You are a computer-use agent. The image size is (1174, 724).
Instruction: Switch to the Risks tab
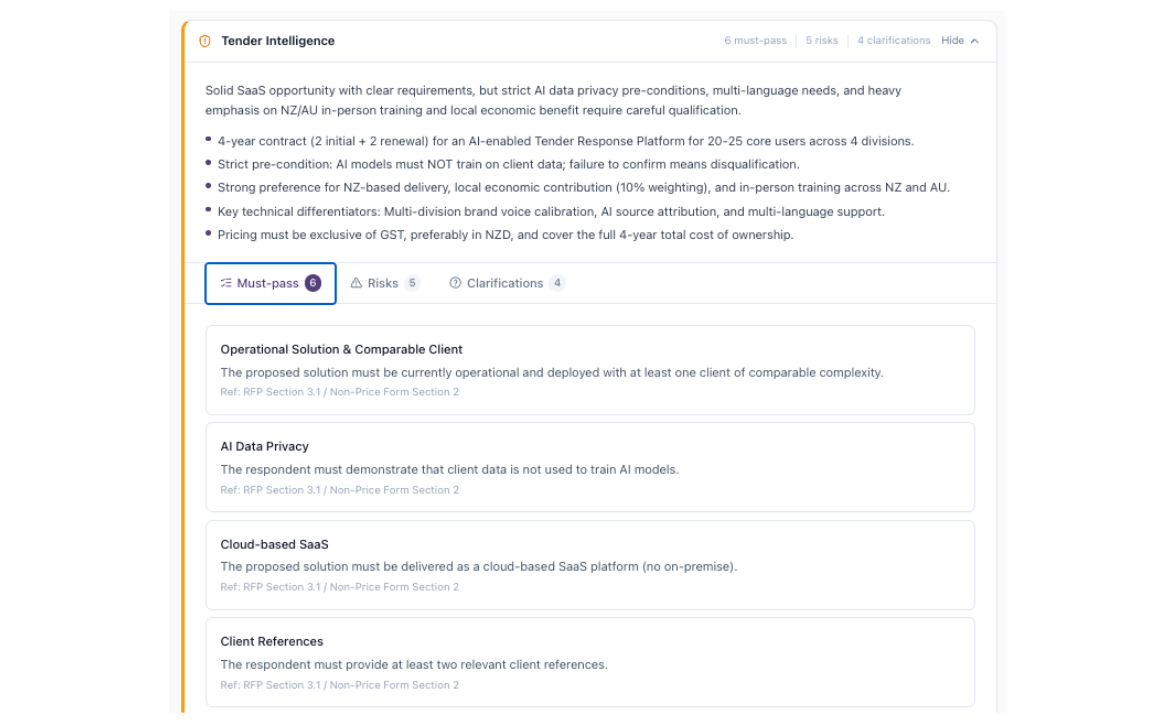point(383,284)
